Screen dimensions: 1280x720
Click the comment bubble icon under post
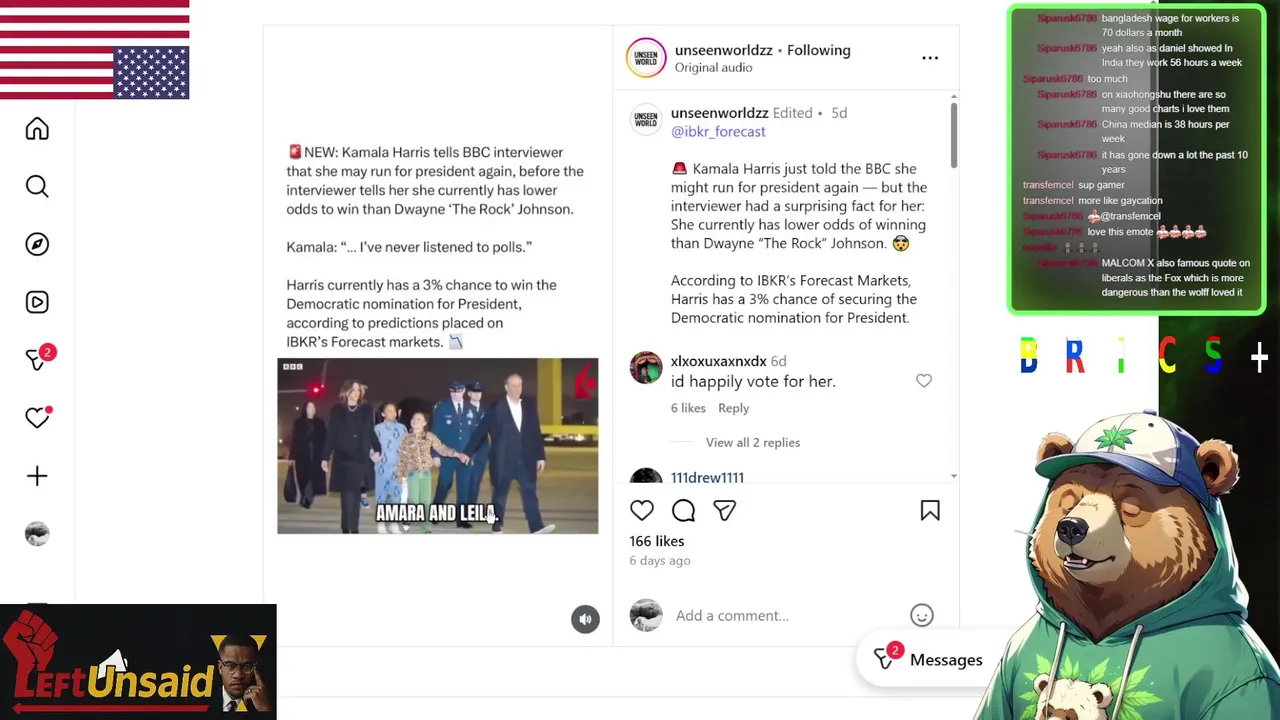tap(684, 511)
